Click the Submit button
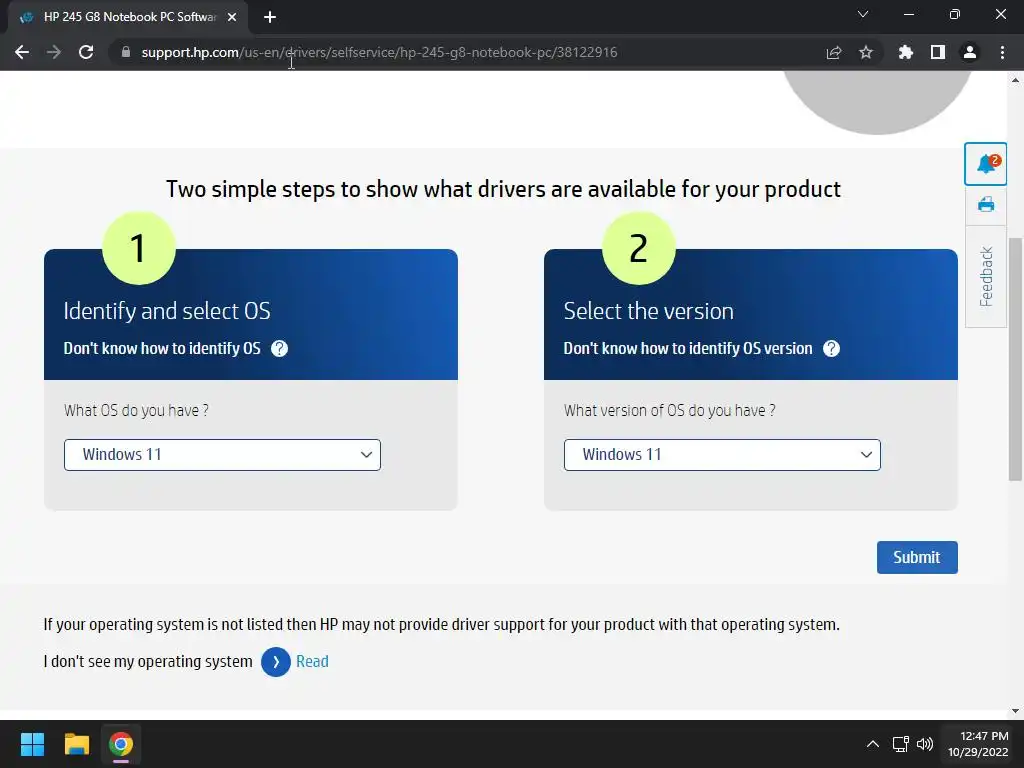This screenshot has width=1024, height=768. click(x=917, y=557)
